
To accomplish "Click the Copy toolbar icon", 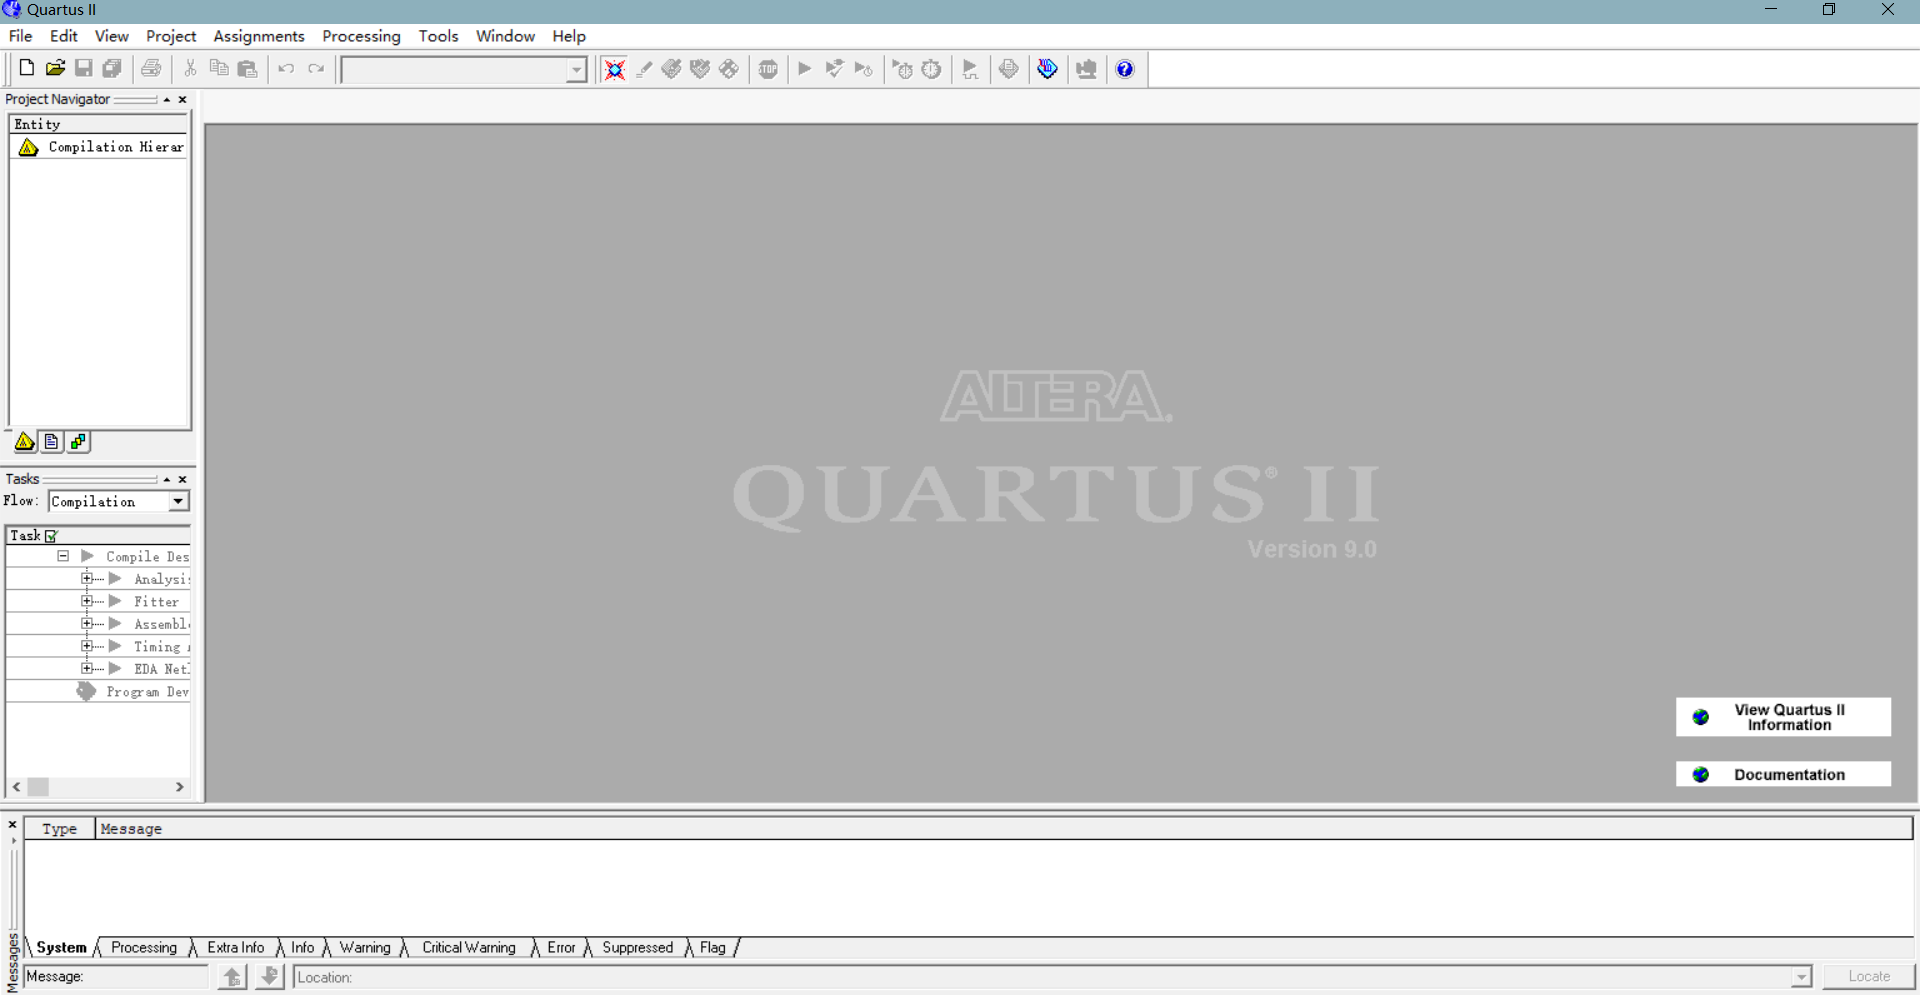I will coord(219,68).
